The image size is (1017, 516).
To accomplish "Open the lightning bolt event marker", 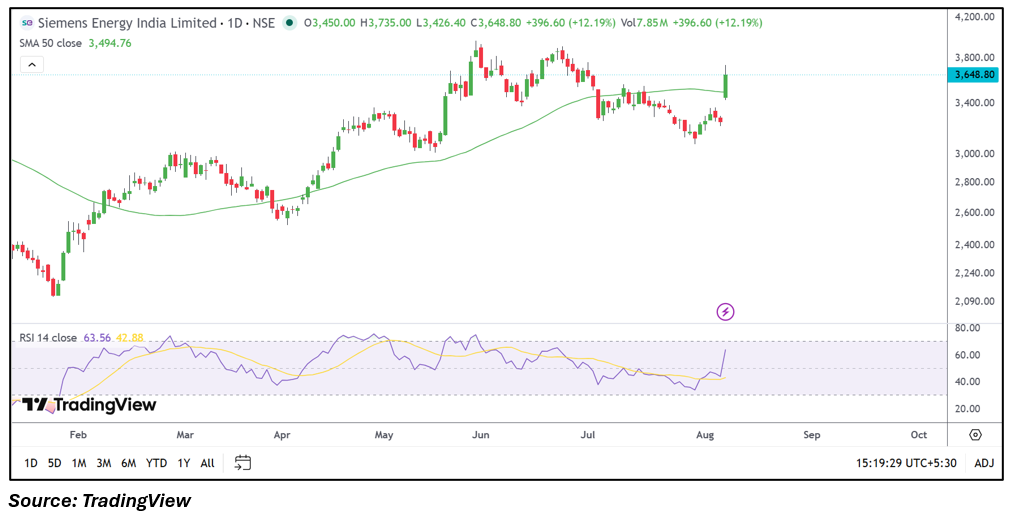I will pos(725,312).
